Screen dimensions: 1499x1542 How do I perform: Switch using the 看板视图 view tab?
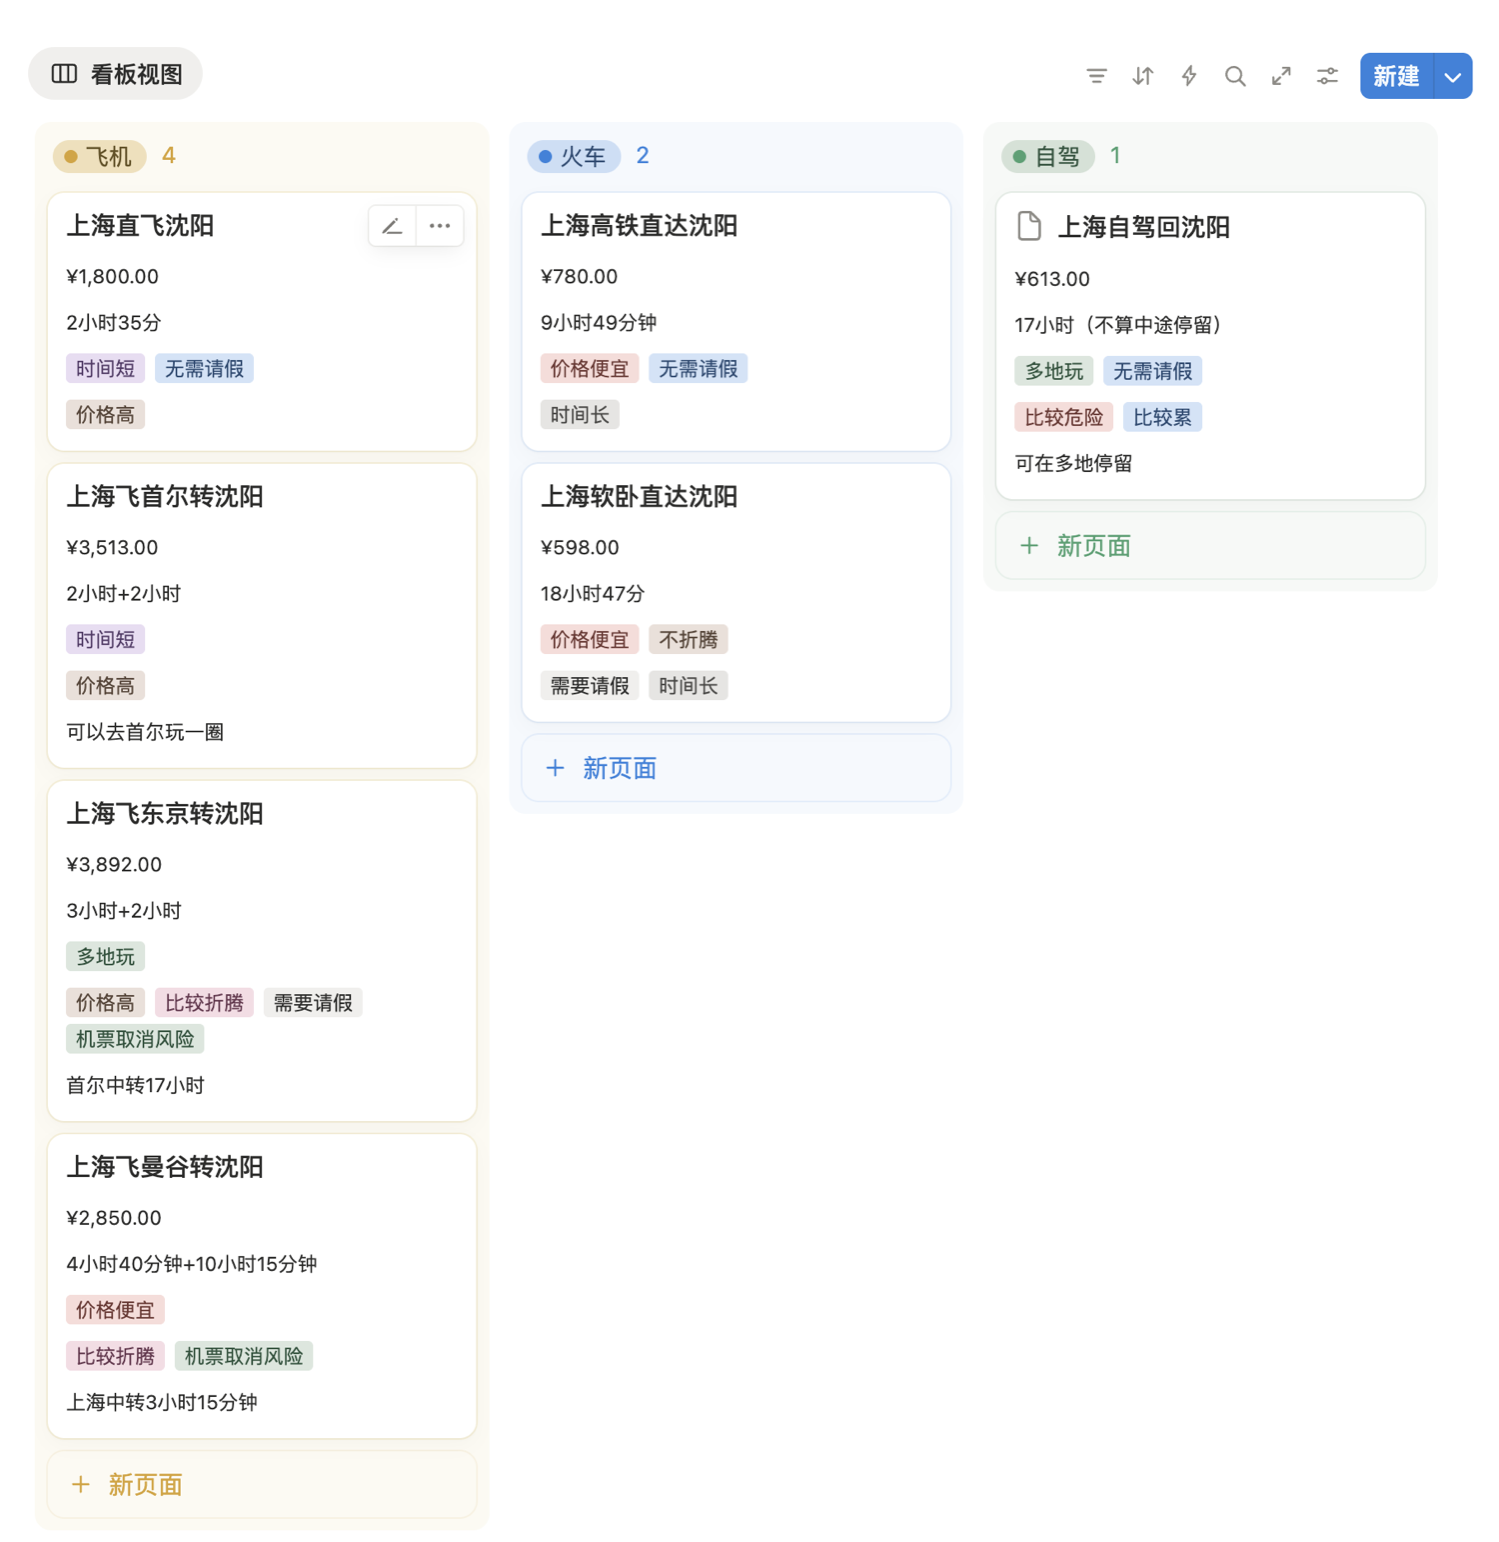coord(116,74)
